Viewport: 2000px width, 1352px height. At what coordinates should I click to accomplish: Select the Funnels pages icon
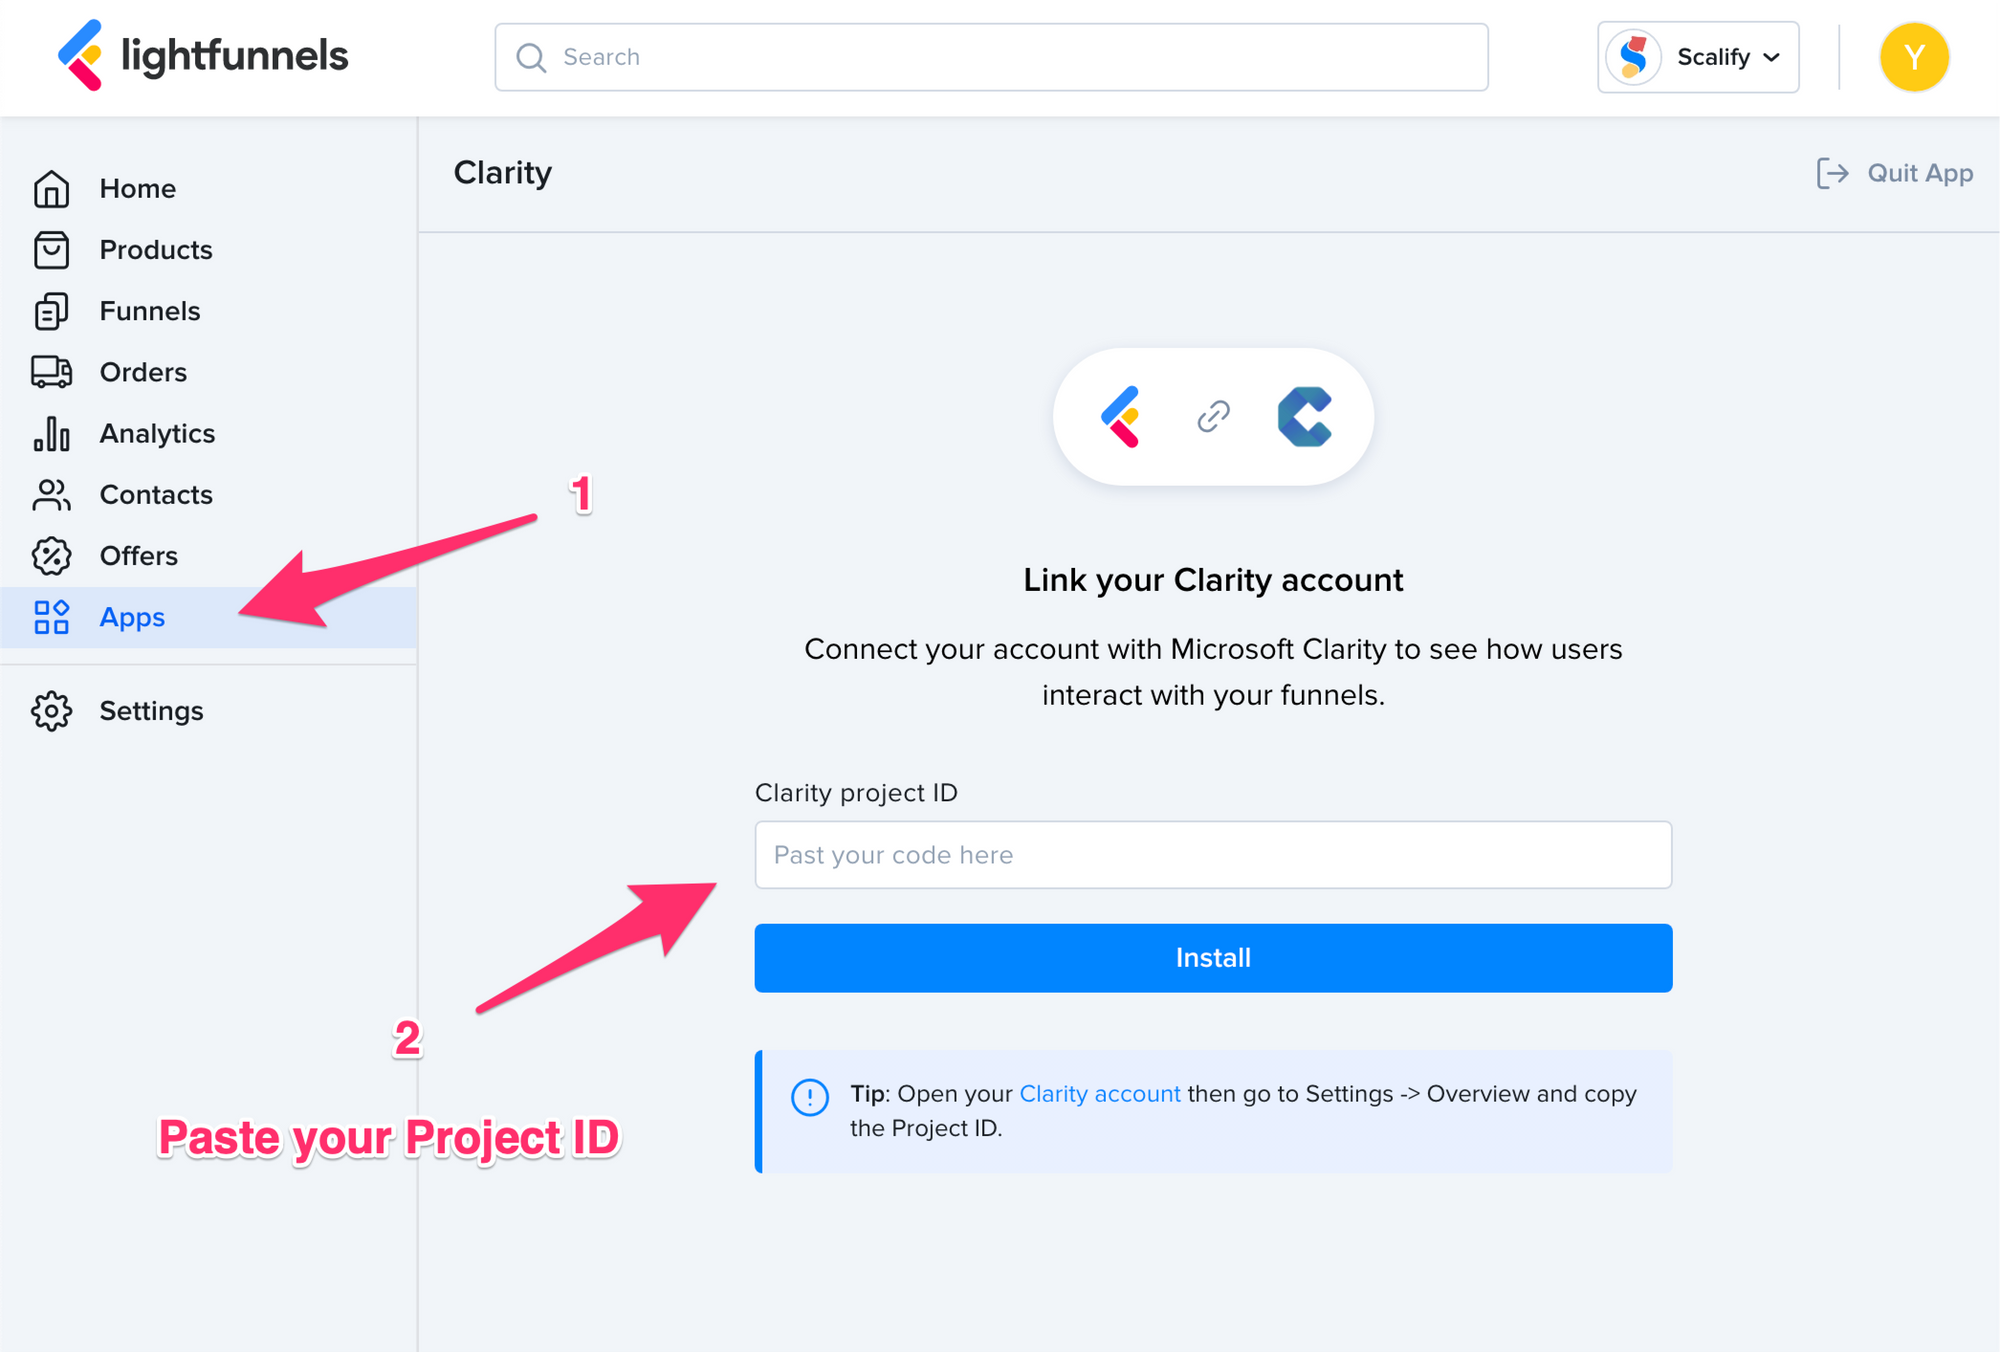[x=51, y=311]
